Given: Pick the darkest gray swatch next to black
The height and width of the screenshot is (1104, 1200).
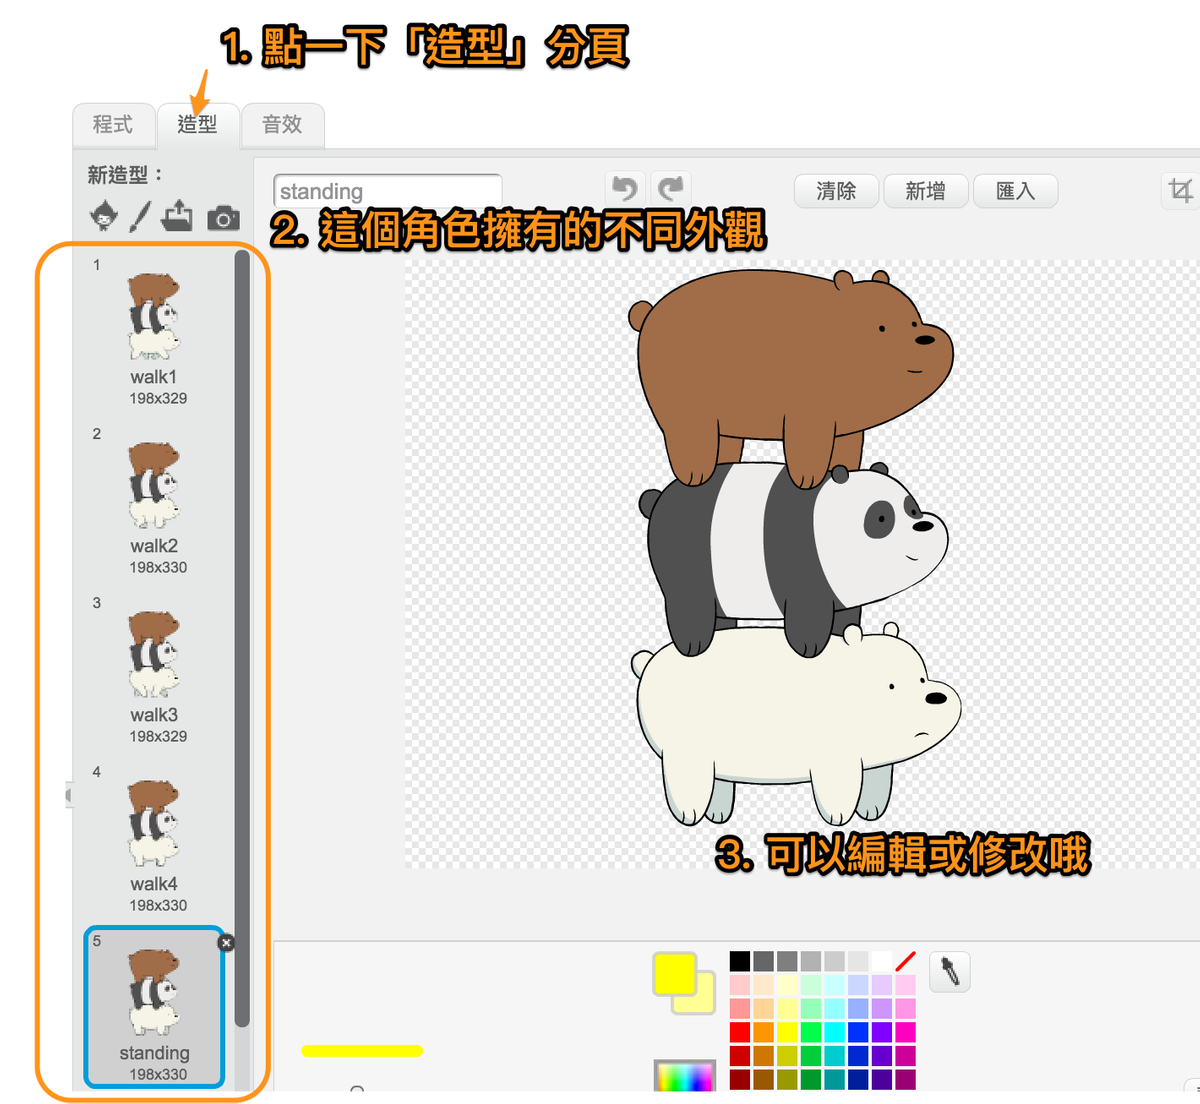Looking at the screenshot, I should point(764,961).
